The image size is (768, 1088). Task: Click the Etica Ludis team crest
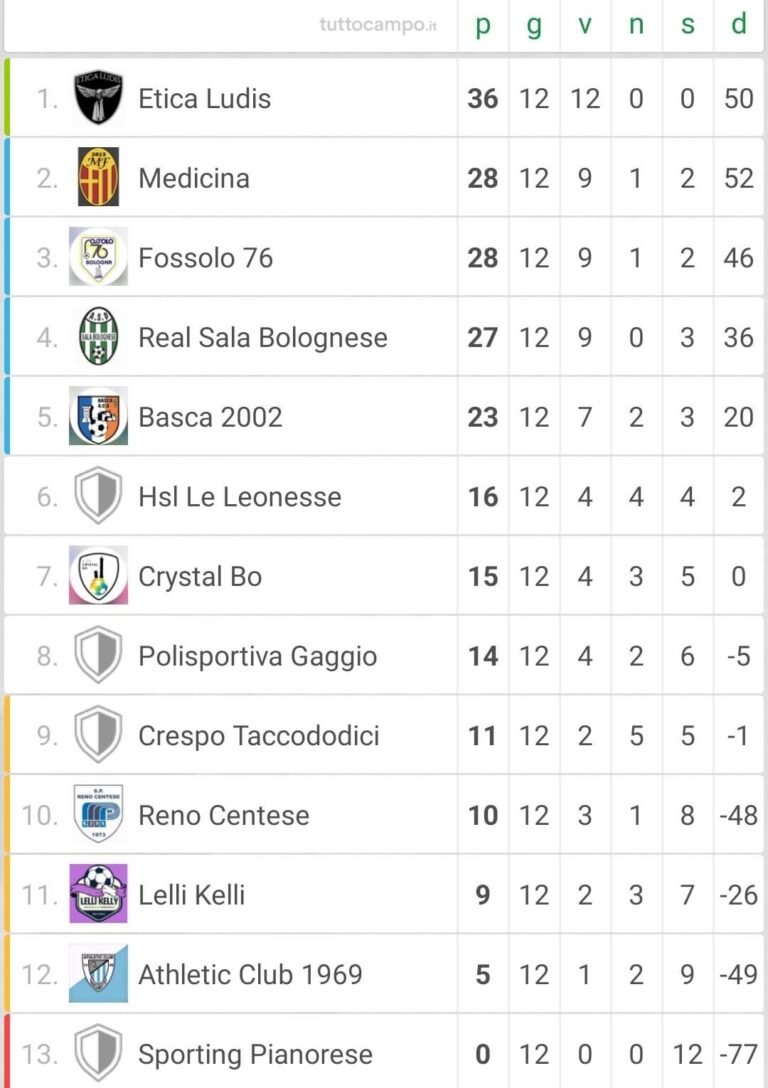tap(98, 98)
